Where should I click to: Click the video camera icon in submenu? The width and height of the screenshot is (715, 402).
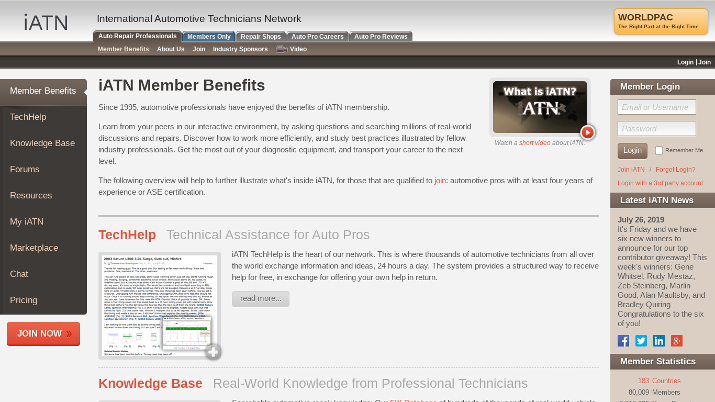pyautogui.click(x=281, y=49)
